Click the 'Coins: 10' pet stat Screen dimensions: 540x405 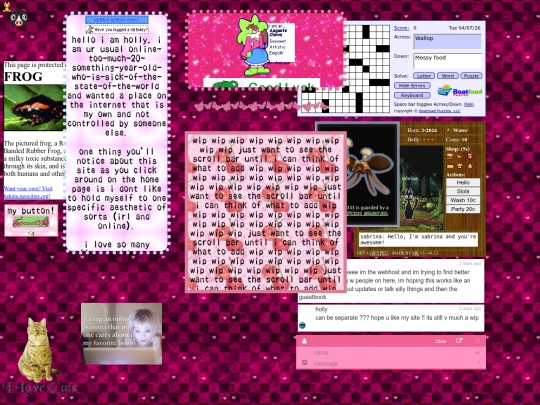coord(456,140)
